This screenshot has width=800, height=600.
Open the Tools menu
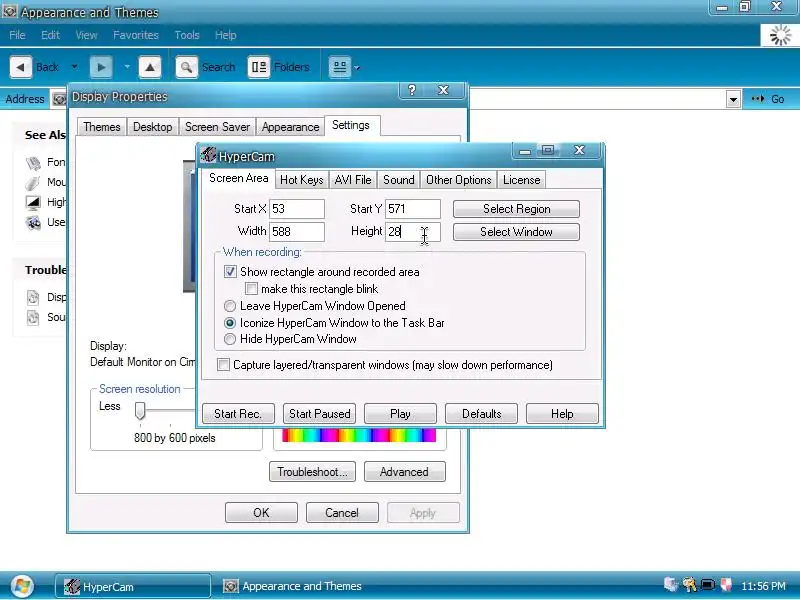point(187,35)
